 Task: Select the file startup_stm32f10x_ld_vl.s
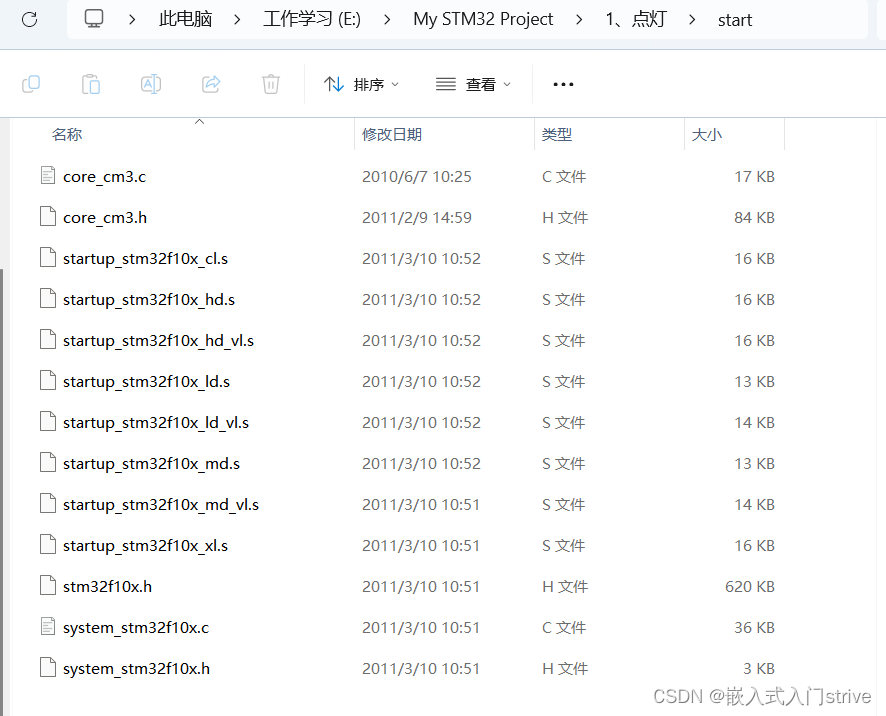click(x=156, y=423)
